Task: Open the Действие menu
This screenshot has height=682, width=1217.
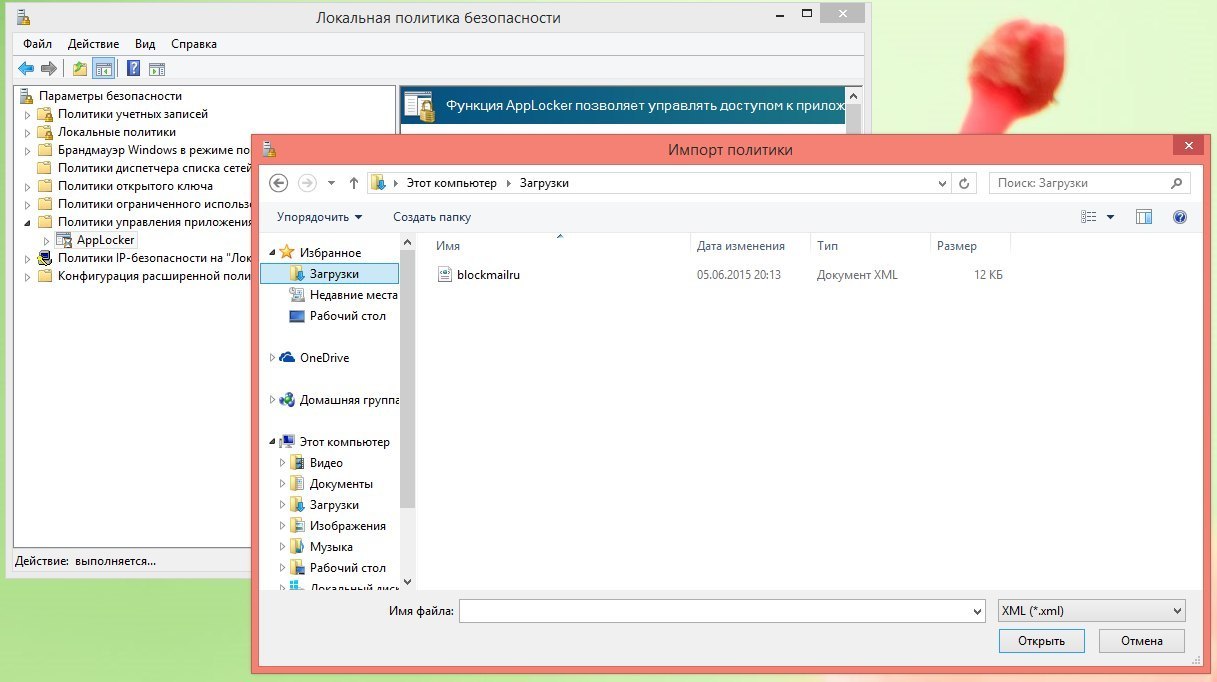Action: (x=93, y=44)
